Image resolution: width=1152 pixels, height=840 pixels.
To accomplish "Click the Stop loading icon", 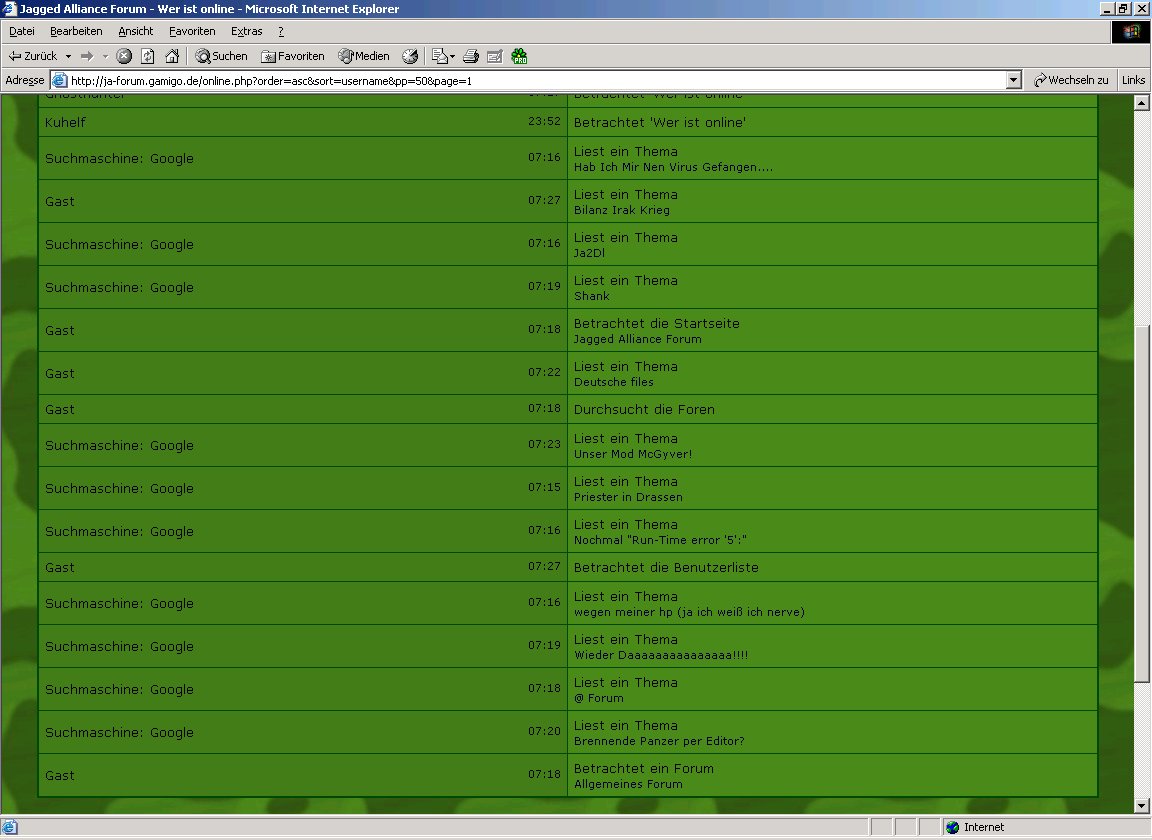I will click(124, 57).
